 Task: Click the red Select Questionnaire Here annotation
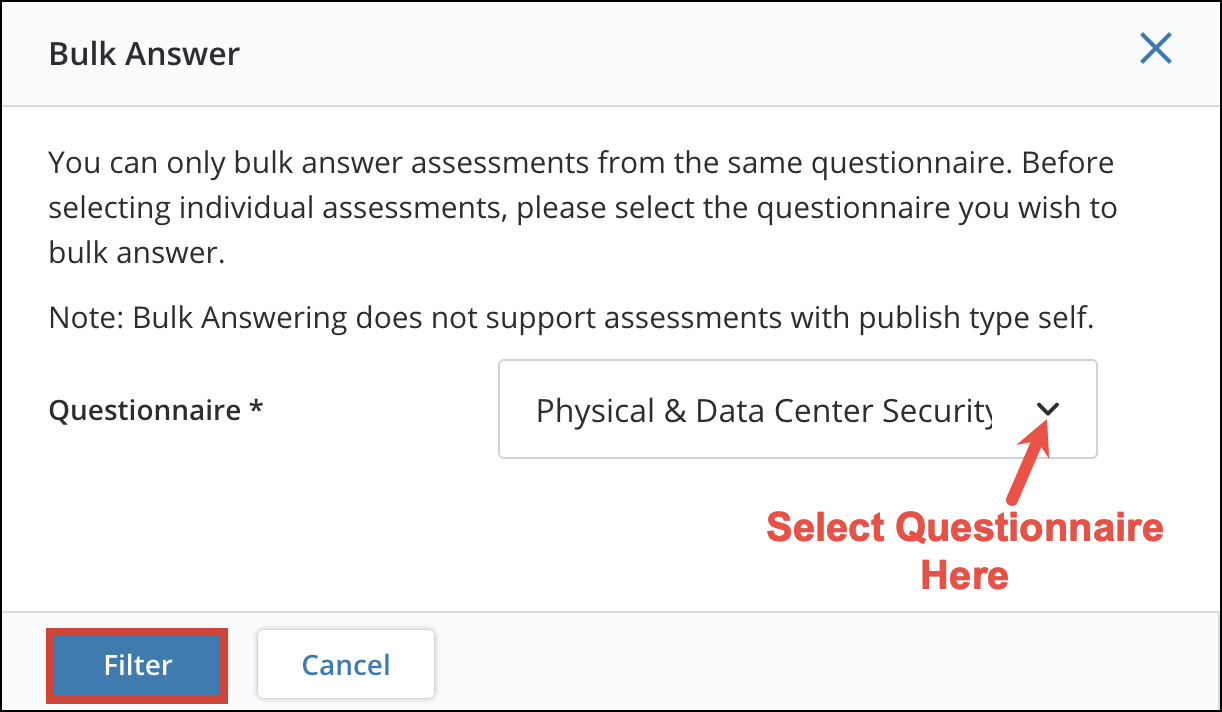pyautogui.click(x=963, y=550)
